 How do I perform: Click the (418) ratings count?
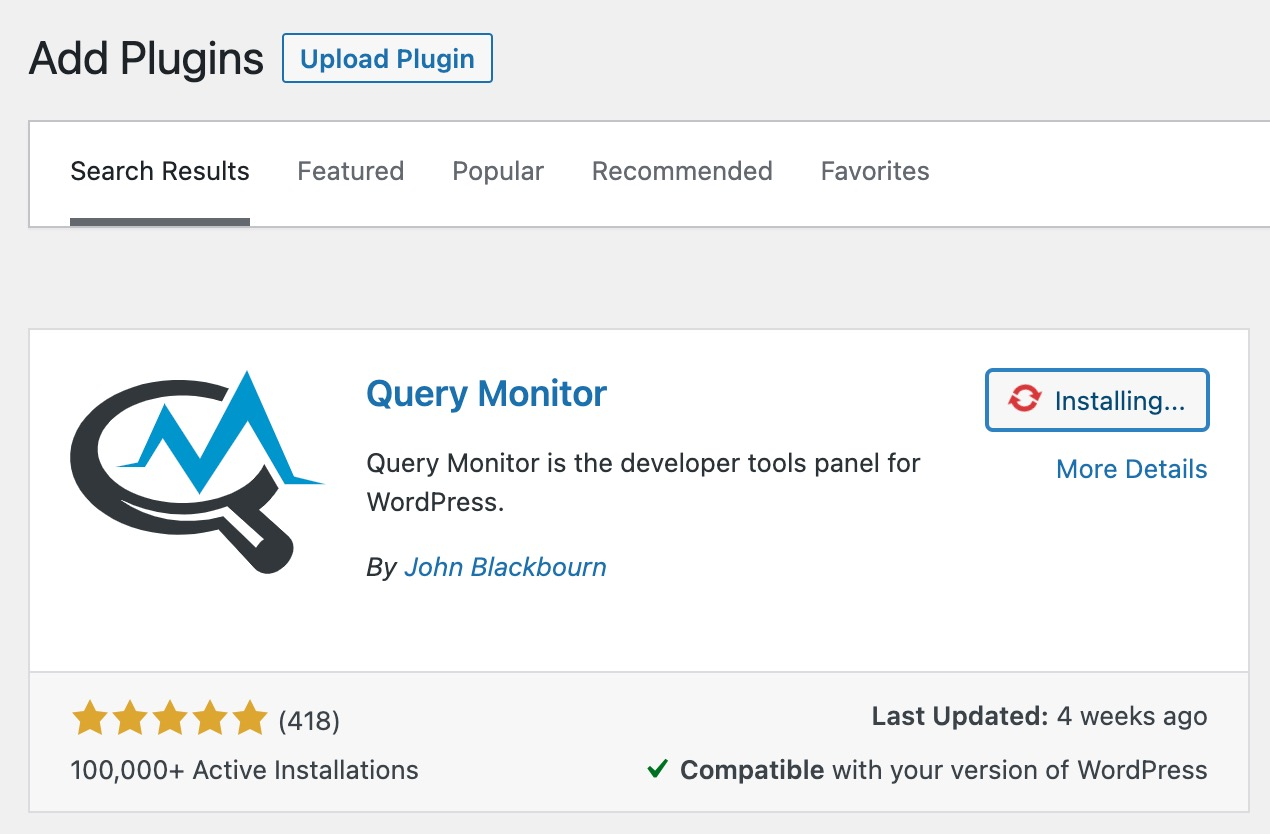click(309, 720)
